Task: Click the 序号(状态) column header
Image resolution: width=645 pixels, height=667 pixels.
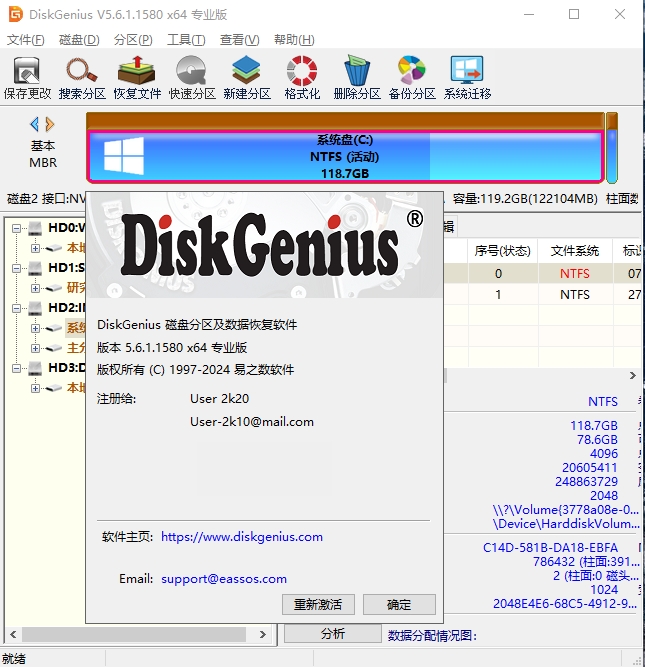Action: pyautogui.click(x=502, y=251)
